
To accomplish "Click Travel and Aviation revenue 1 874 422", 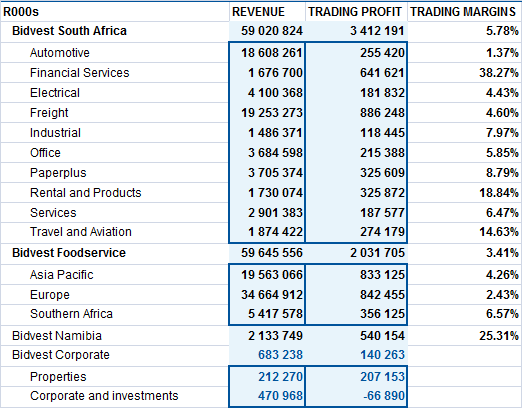I will point(275,232).
